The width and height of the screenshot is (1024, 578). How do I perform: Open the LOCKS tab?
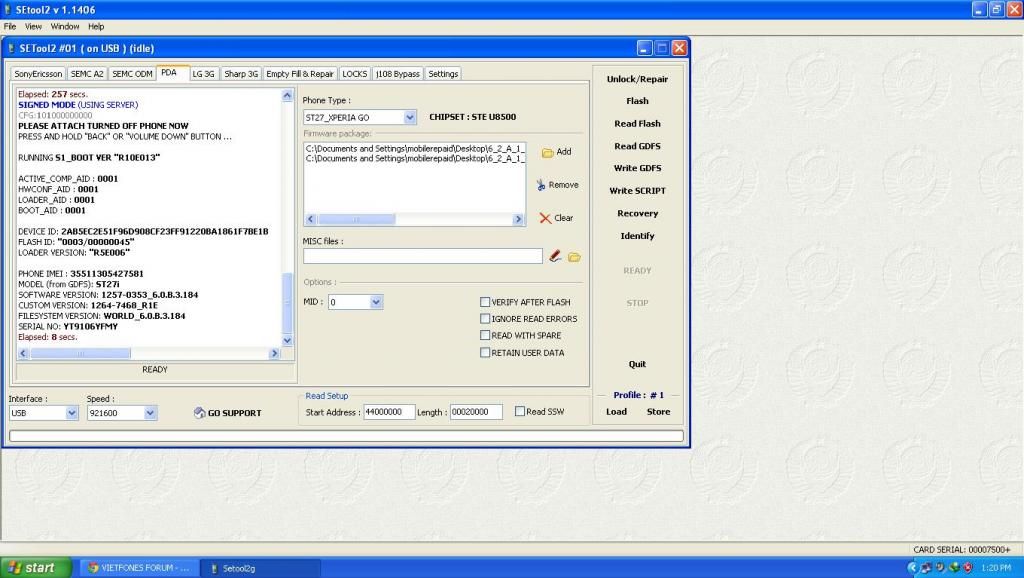tap(355, 74)
